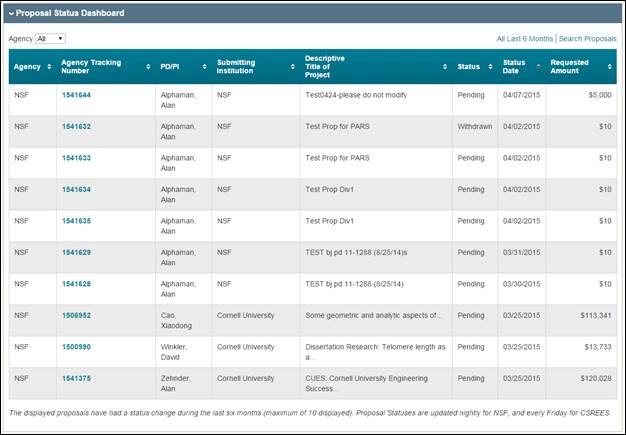Open Winkler, David proposal 1500990

tap(76, 347)
